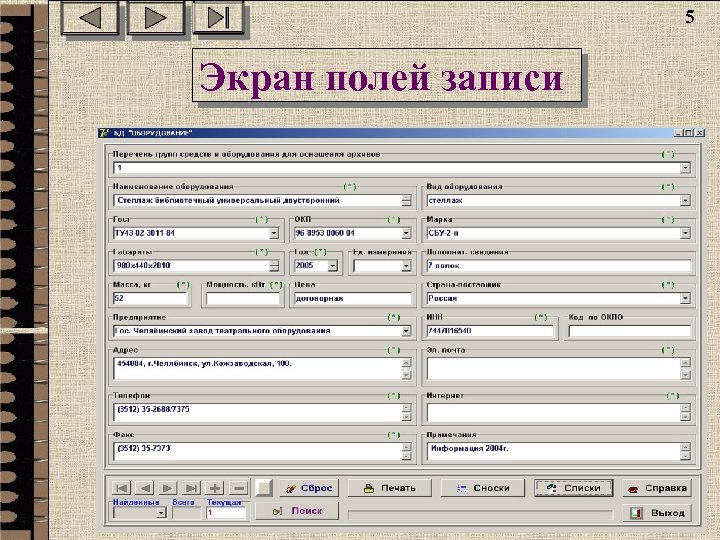
Task: Go to last record navigator button
Action: [191, 488]
